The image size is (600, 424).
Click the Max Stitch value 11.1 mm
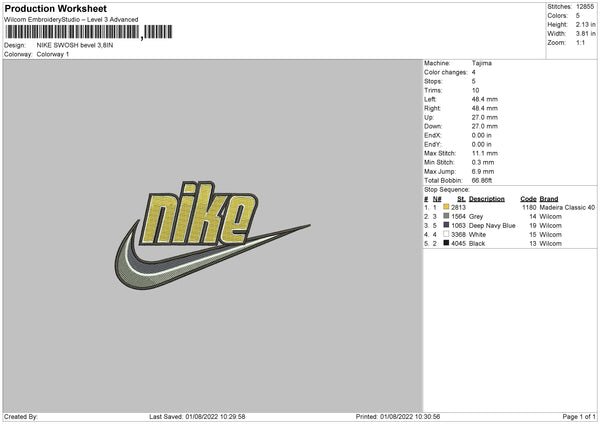coord(484,153)
